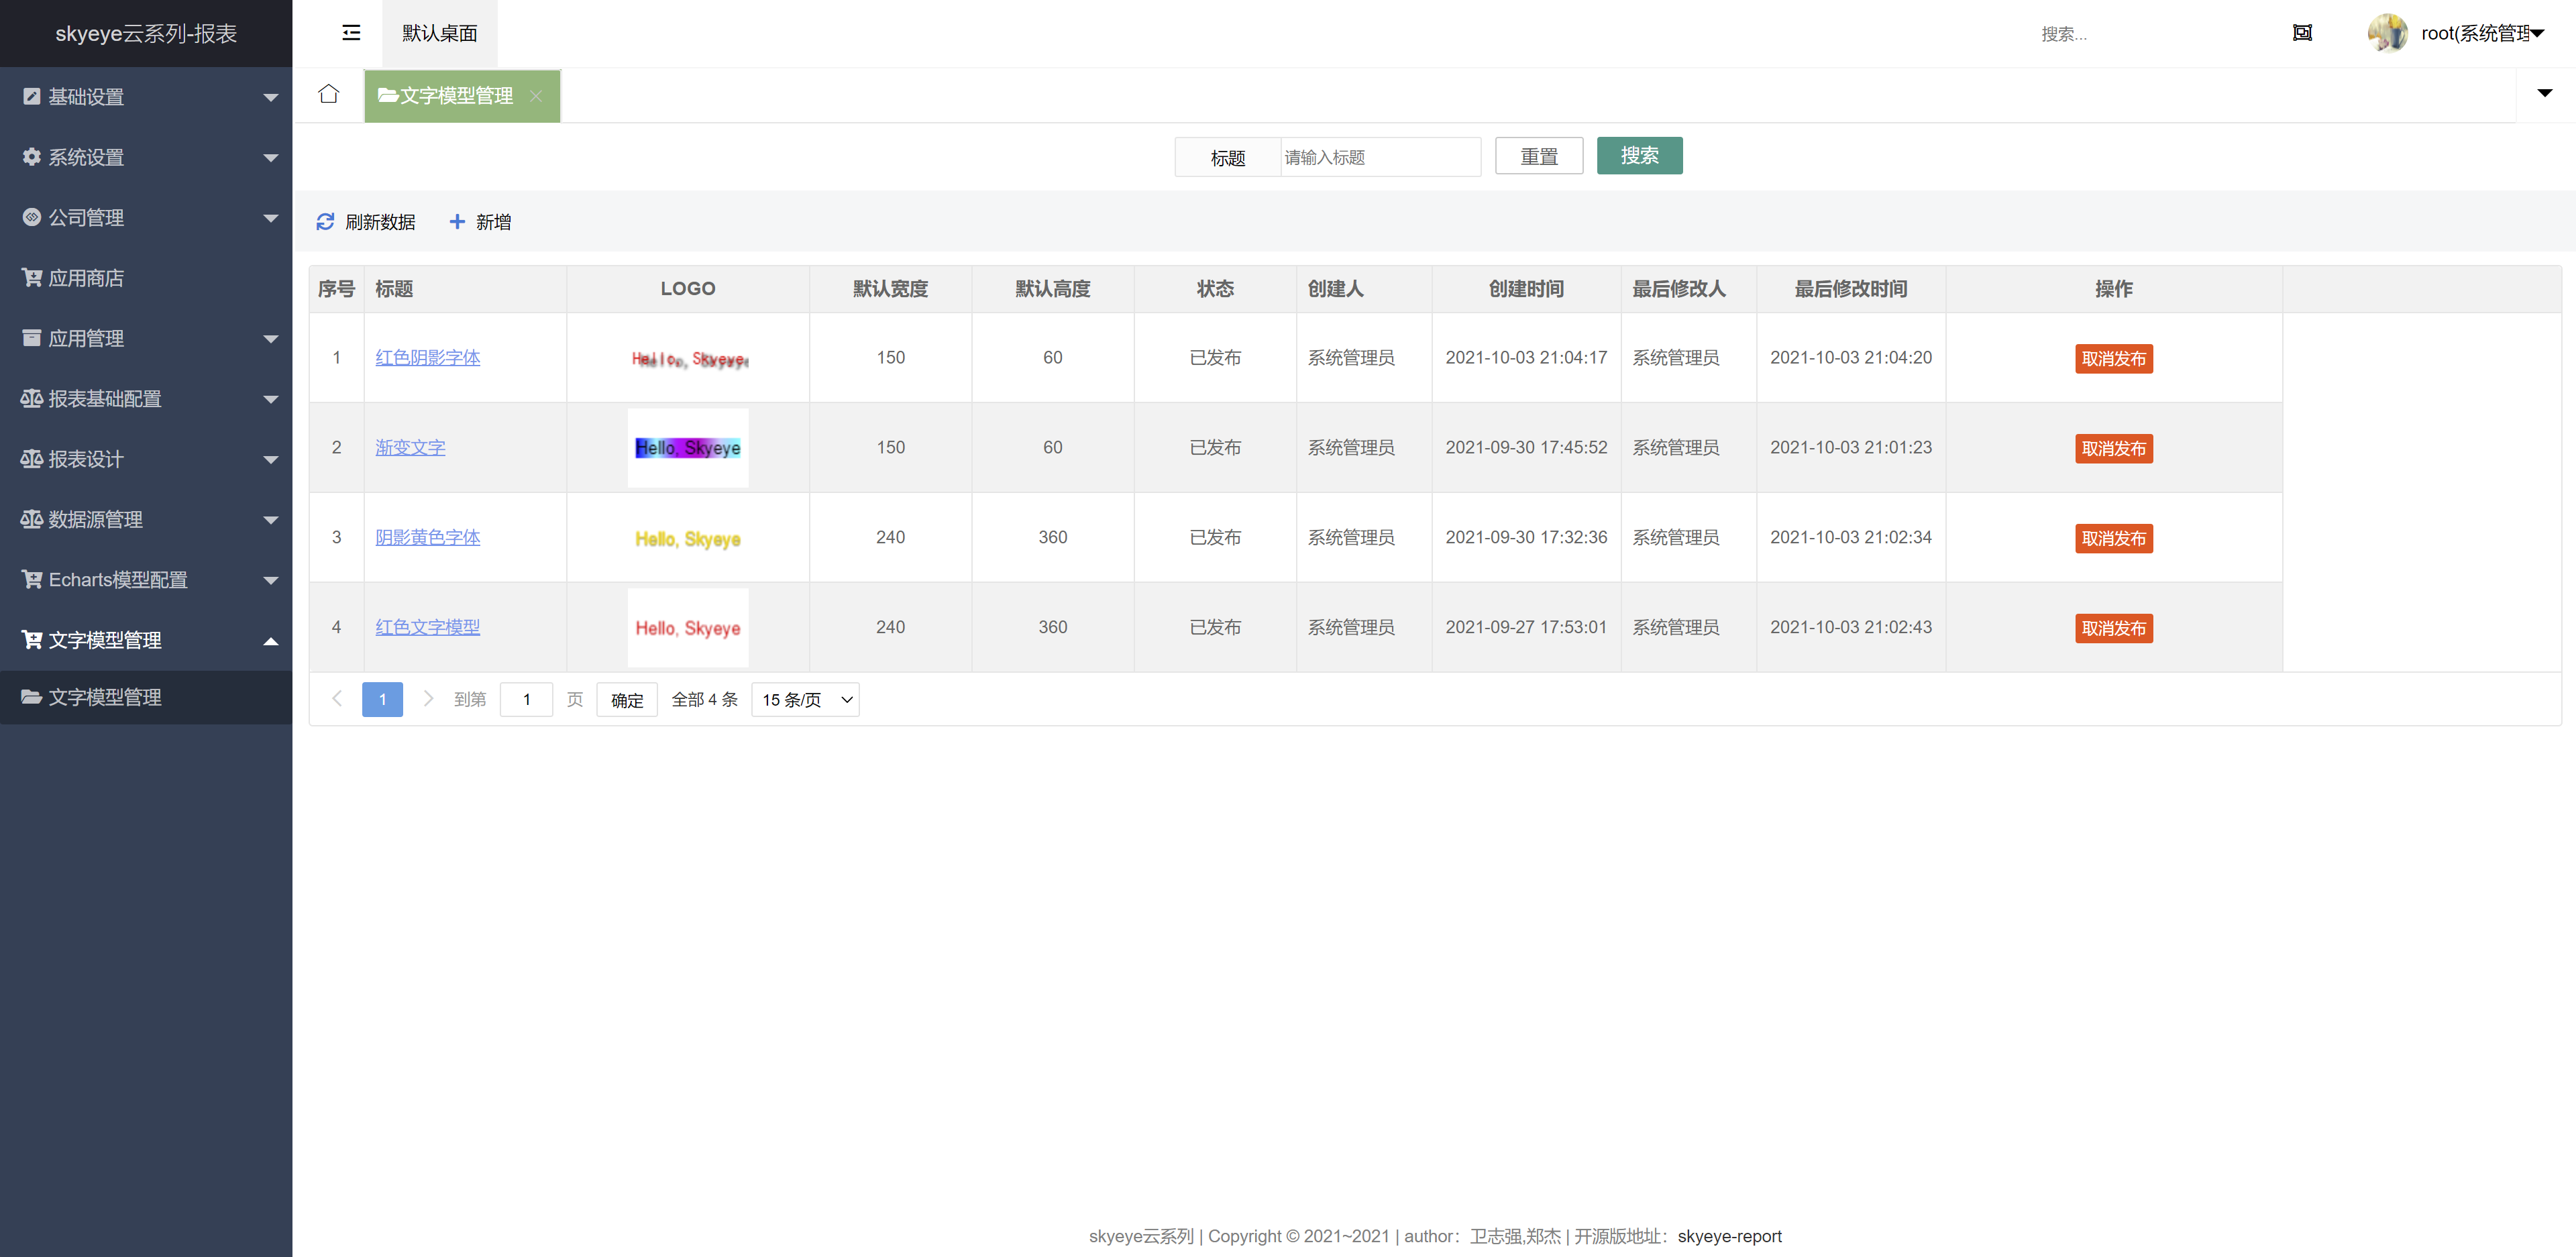The image size is (2576, 1257).
Task: Click the 默认桌面 tab
Action: click(x=439, y=32)
